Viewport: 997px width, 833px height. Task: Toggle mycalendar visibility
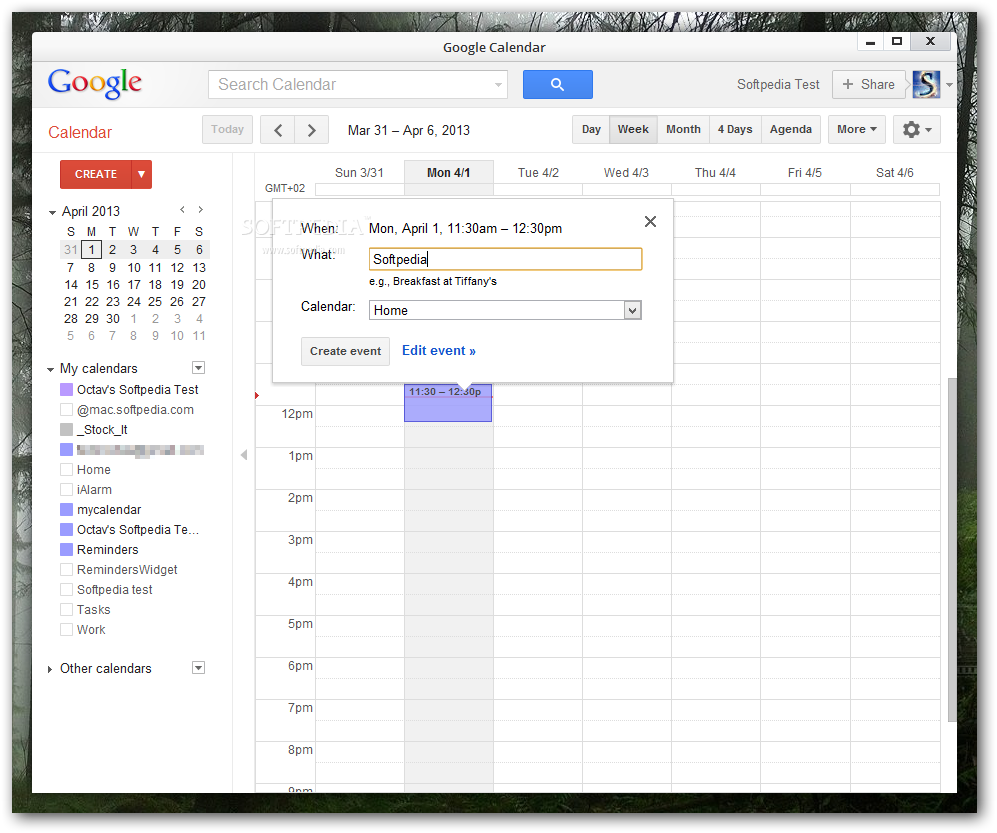coord(66,509)
